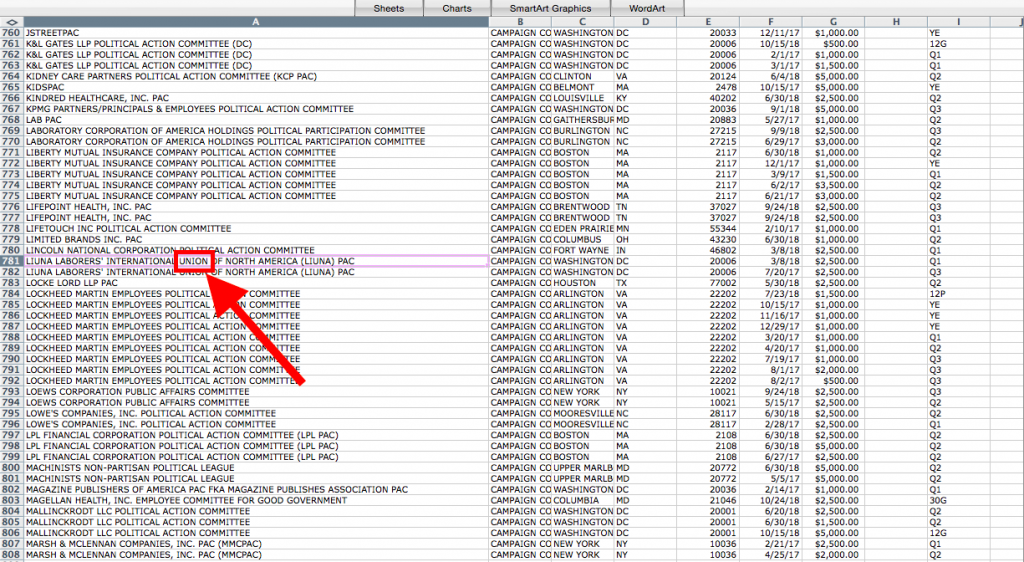Select row 808 header
The width and height of the screenshot is (1024, 562).
tap(12, 555)
